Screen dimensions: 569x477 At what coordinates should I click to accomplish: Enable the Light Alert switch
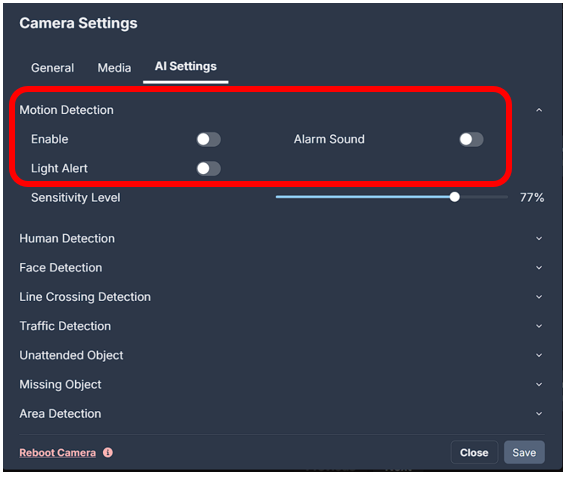point(210,169)
